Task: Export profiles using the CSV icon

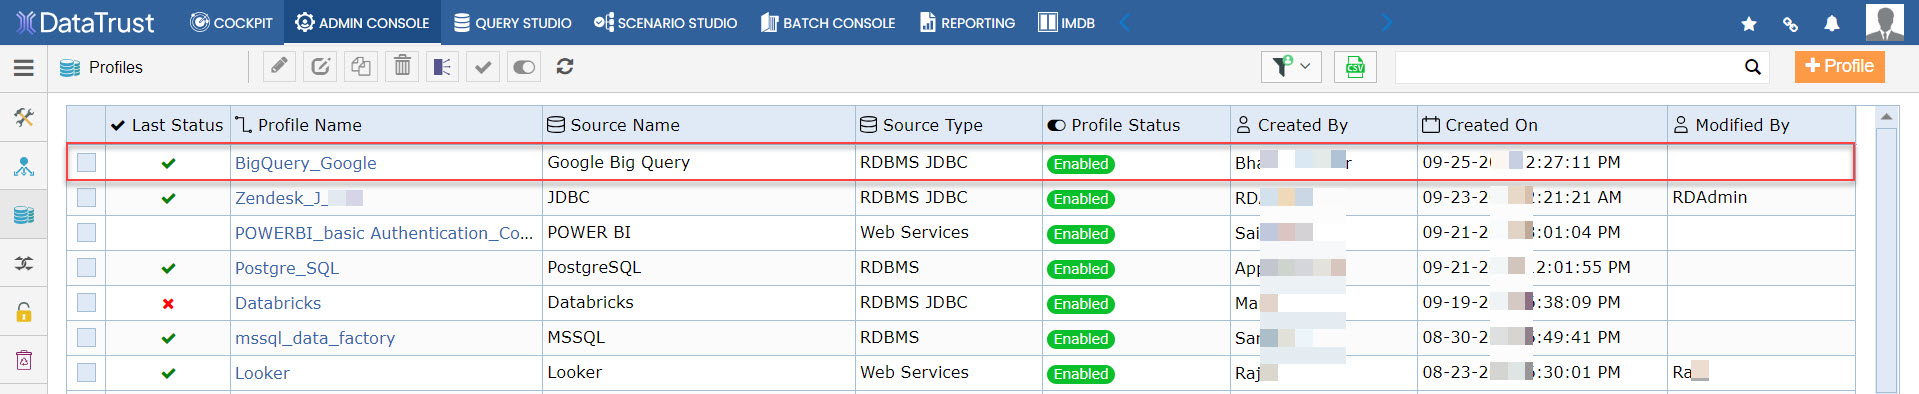Action: 1355,67
